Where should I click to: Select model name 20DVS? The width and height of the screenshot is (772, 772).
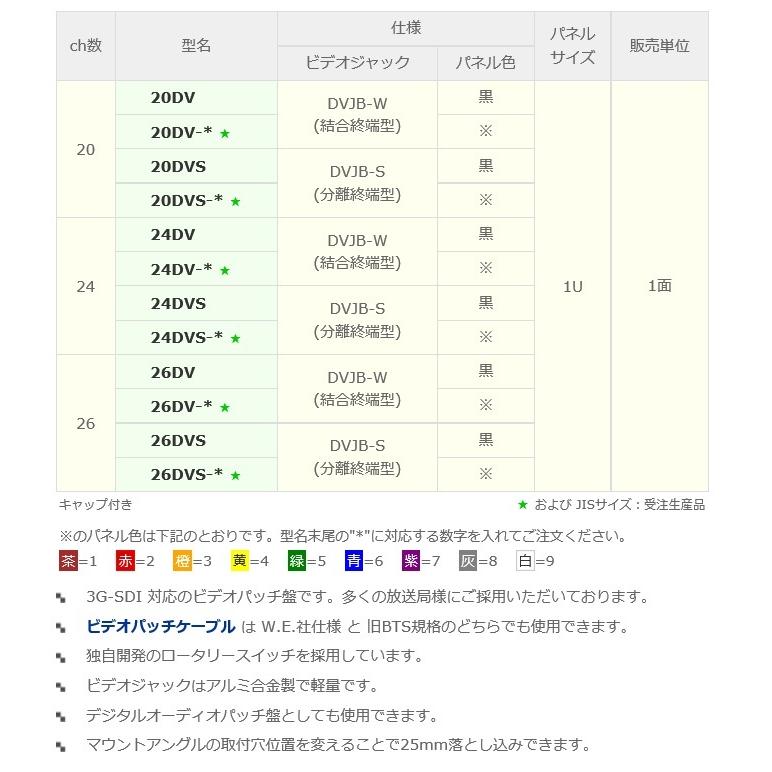click(178, 166)
